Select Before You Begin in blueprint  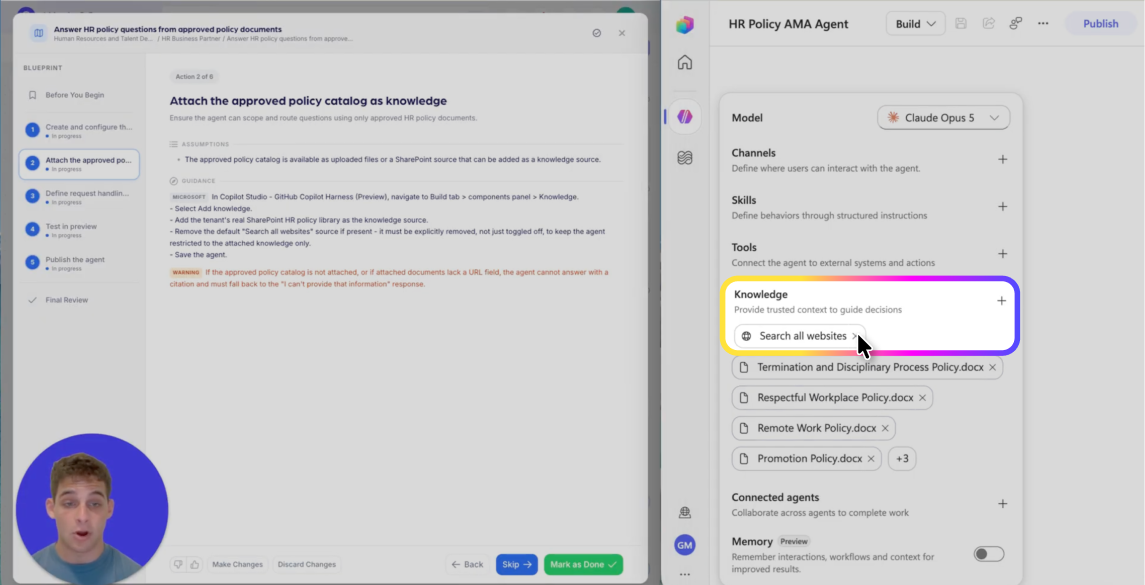coord(74,95)
